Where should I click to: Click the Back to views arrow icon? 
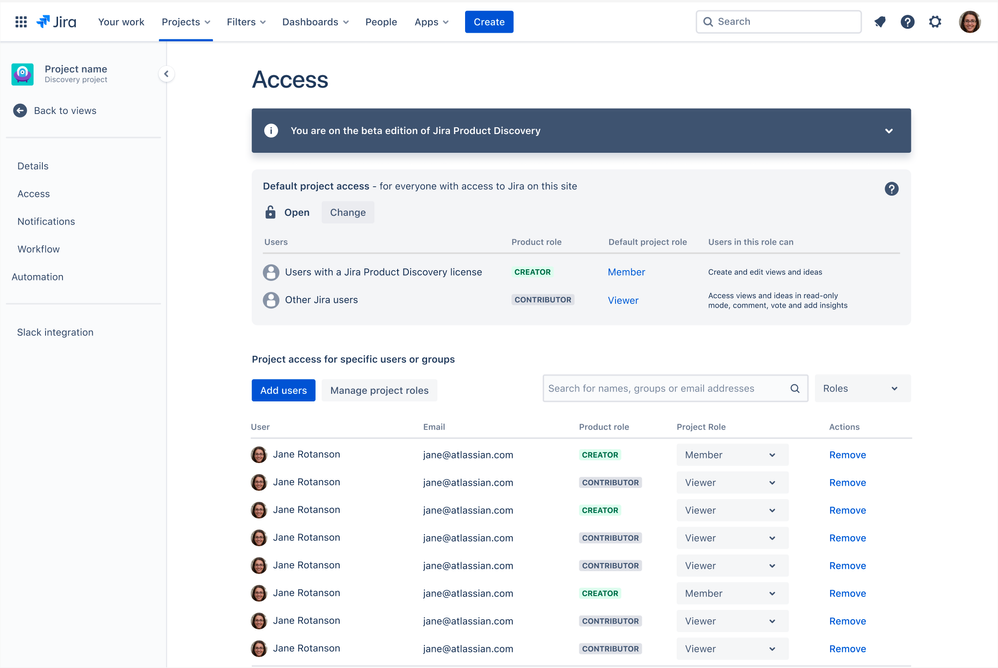(20, 111)
